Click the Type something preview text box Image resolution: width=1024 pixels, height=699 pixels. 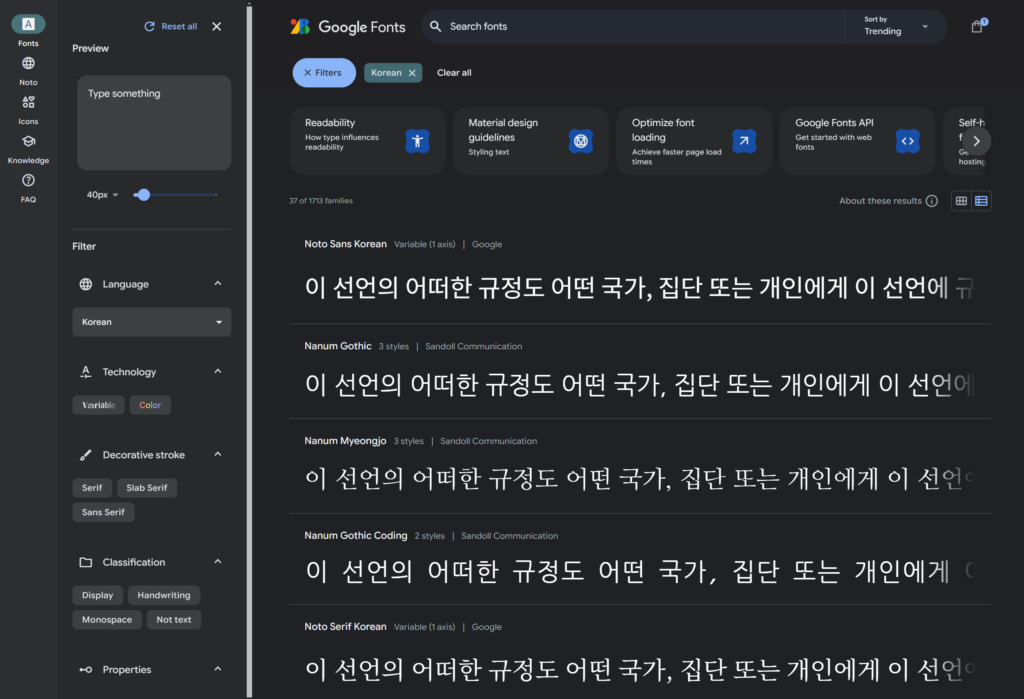coord(154,123)
